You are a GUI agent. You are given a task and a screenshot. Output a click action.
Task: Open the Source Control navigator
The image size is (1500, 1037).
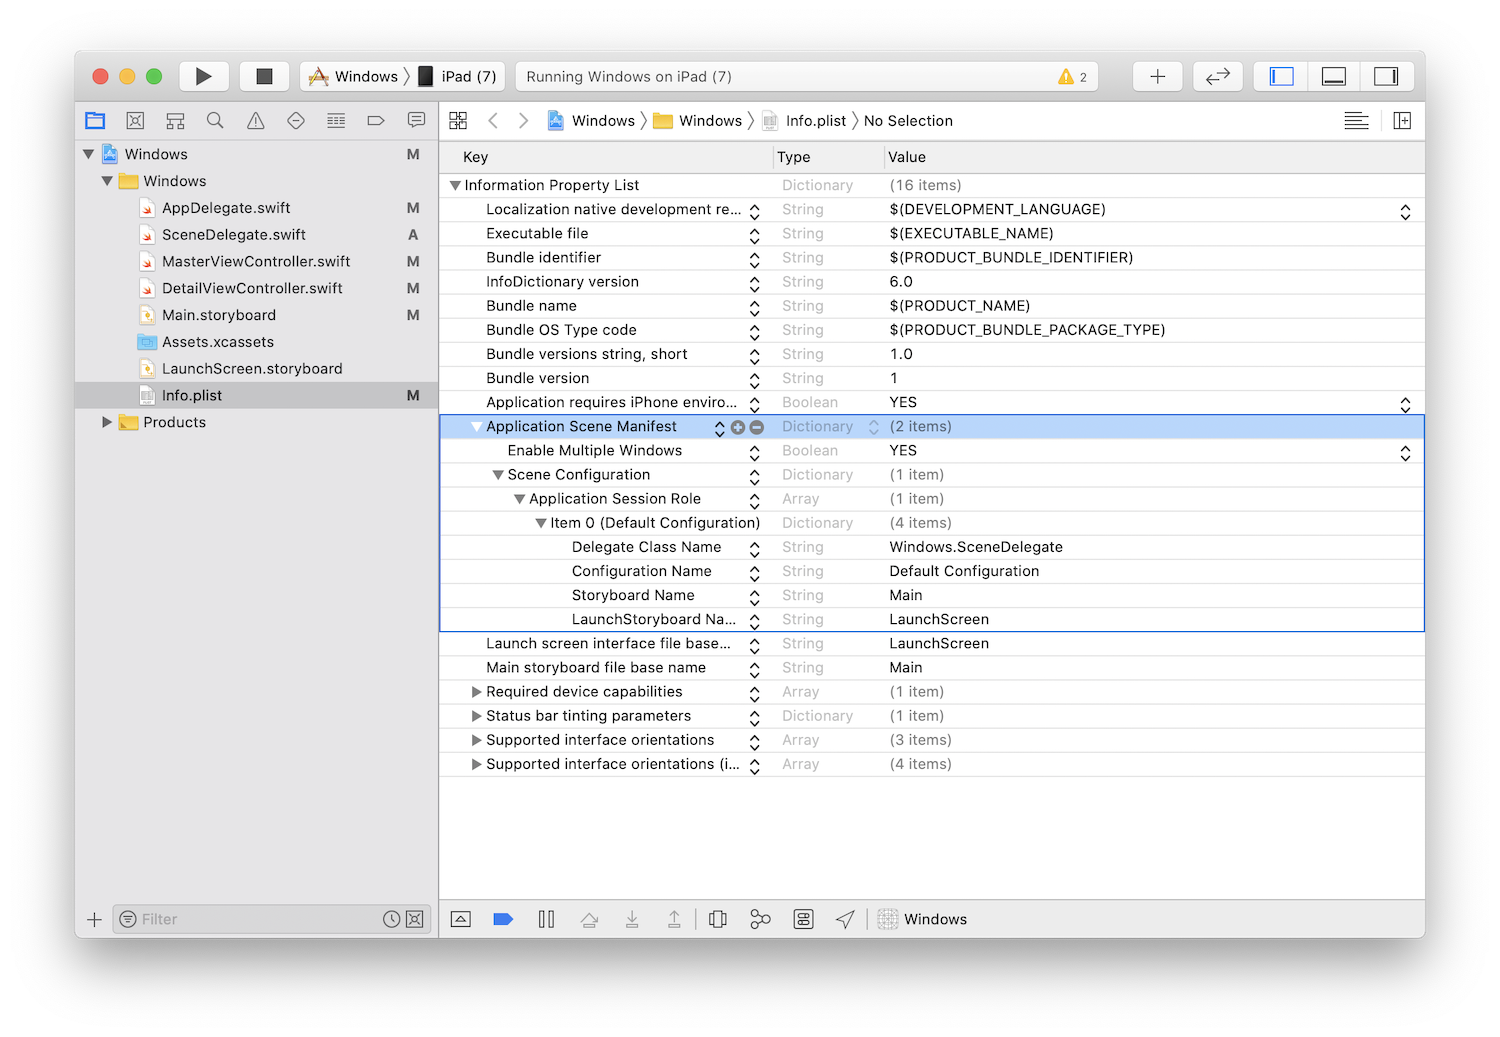(135, 121)
